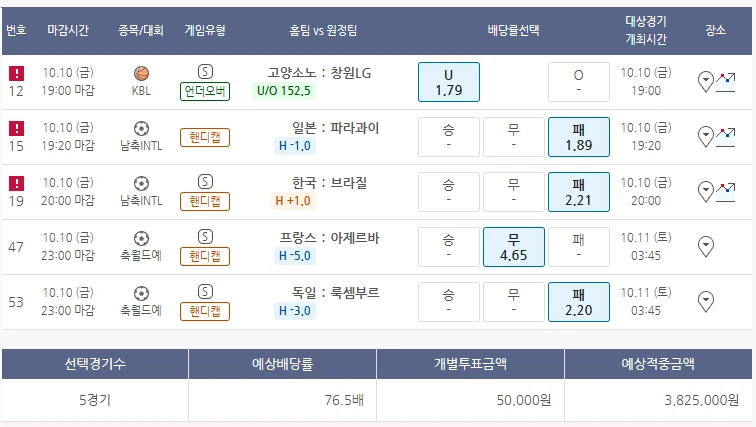Select the U 1.79 under odds for KBL
The width and height of the screenshot is (756, 427).
tap(448, 82)
